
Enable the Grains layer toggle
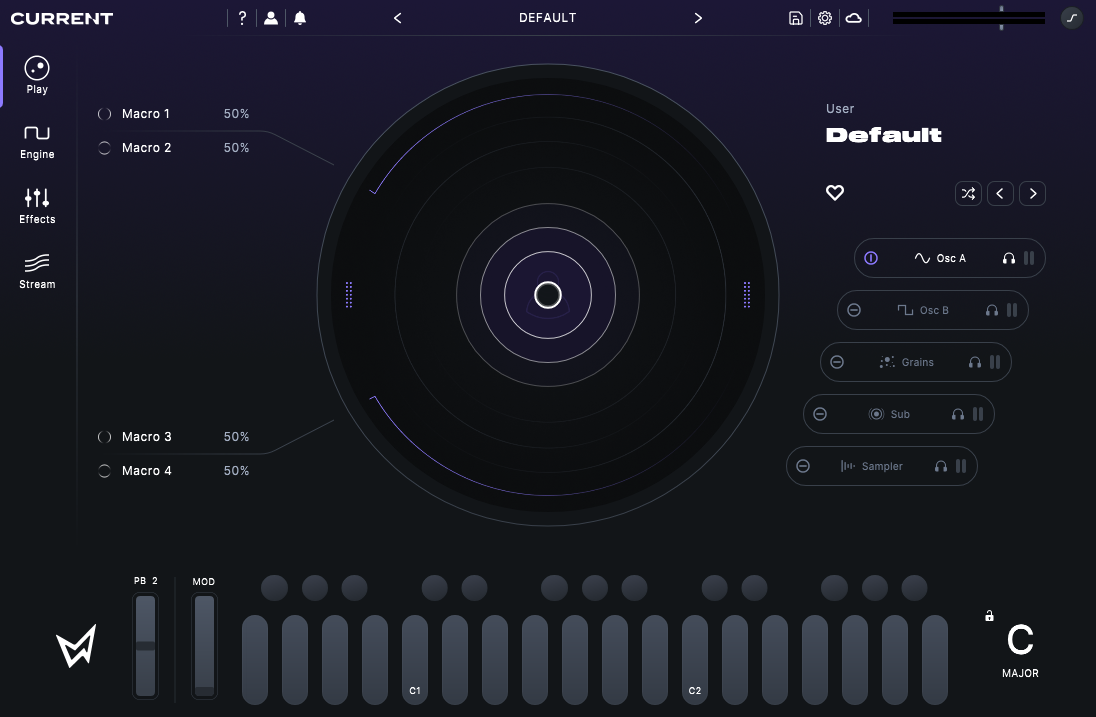837,362
